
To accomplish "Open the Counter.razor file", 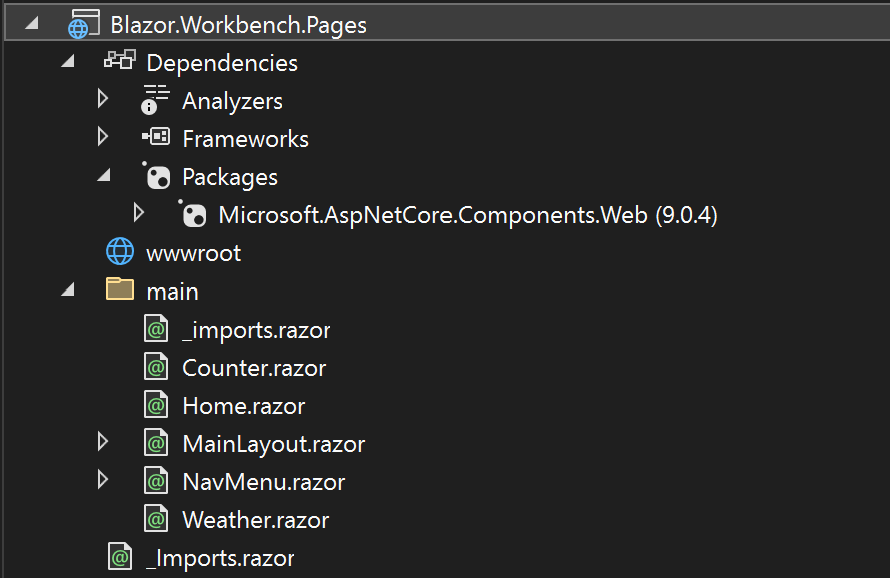I will pos(254,368).
